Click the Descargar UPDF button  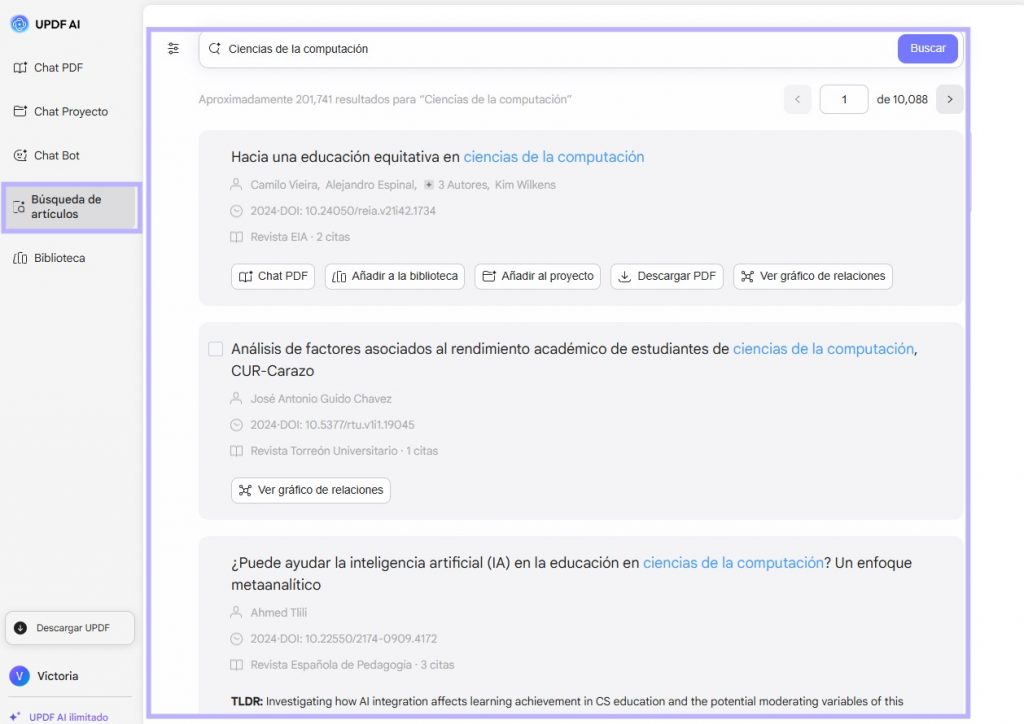click(x=70, y=628)
